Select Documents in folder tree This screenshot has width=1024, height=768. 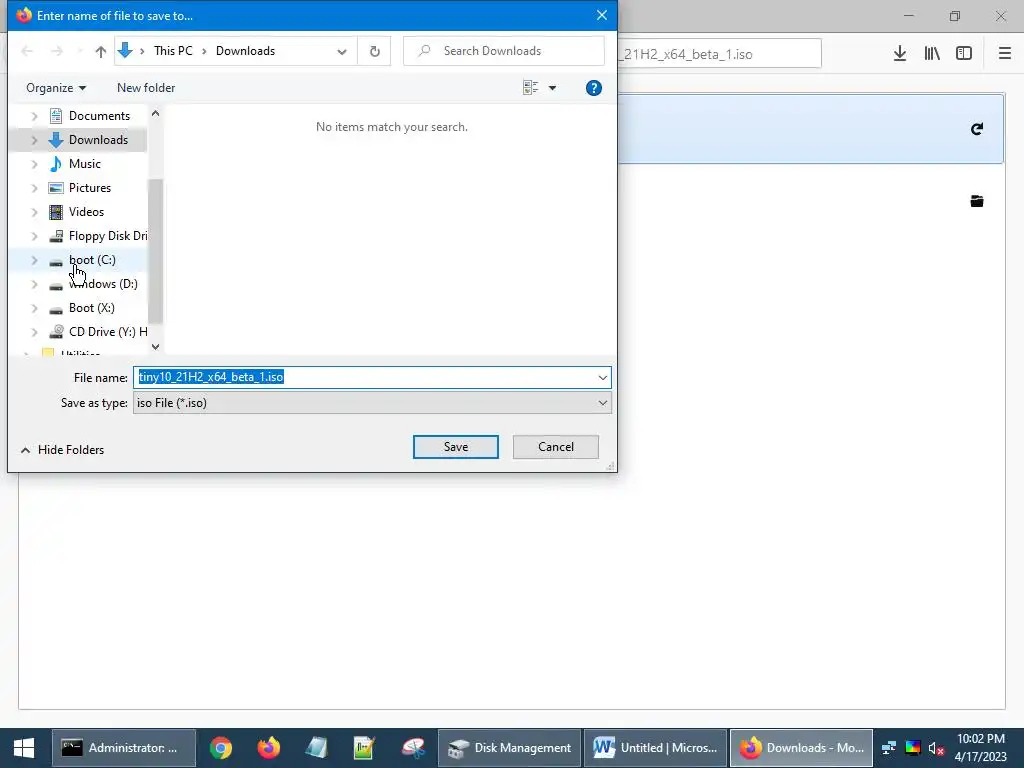[99, 116]
